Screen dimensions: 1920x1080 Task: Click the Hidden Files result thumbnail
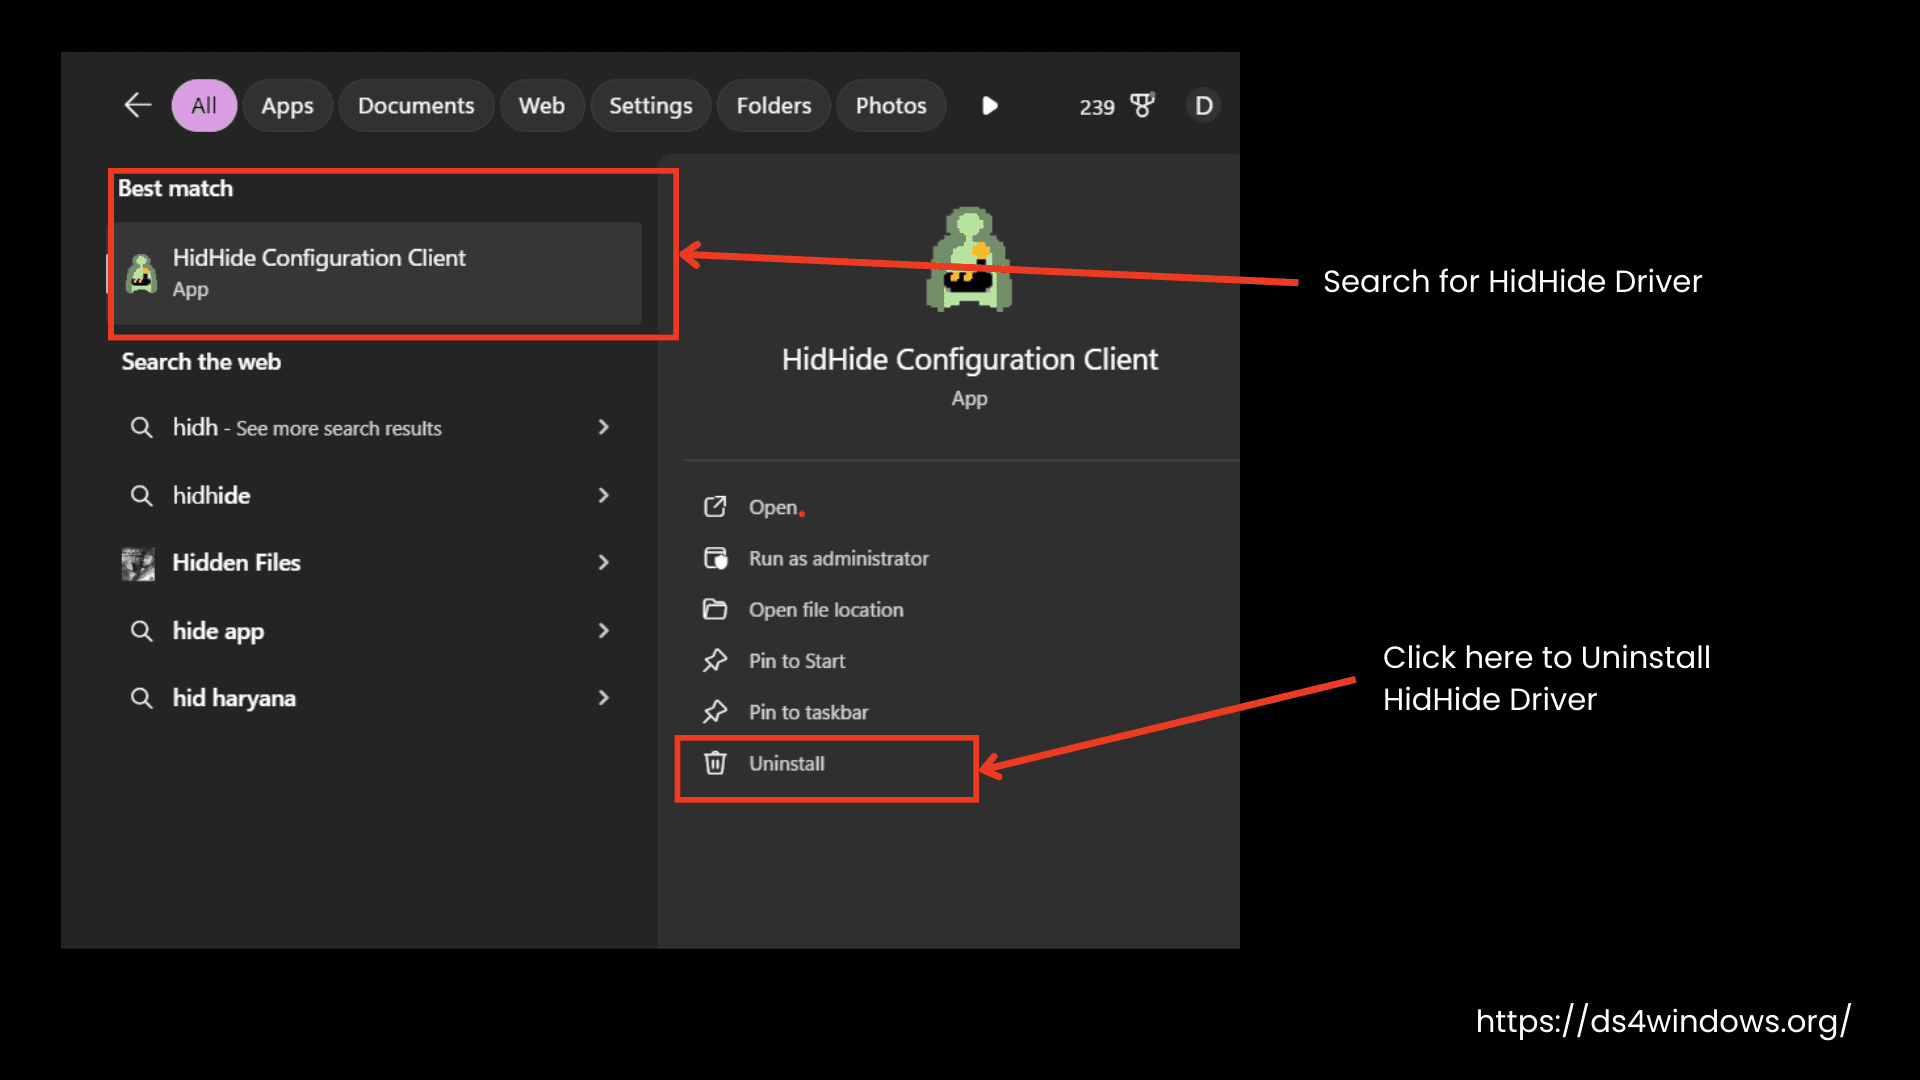139,564
